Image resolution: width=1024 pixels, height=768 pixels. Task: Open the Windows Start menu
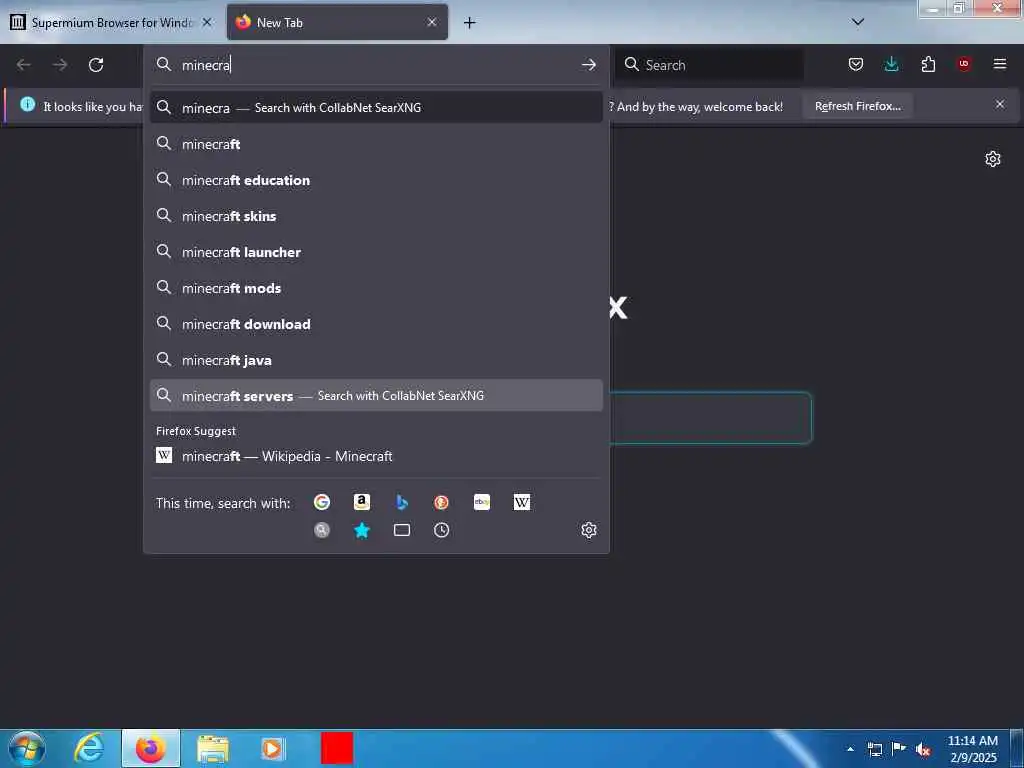point(27,748)
